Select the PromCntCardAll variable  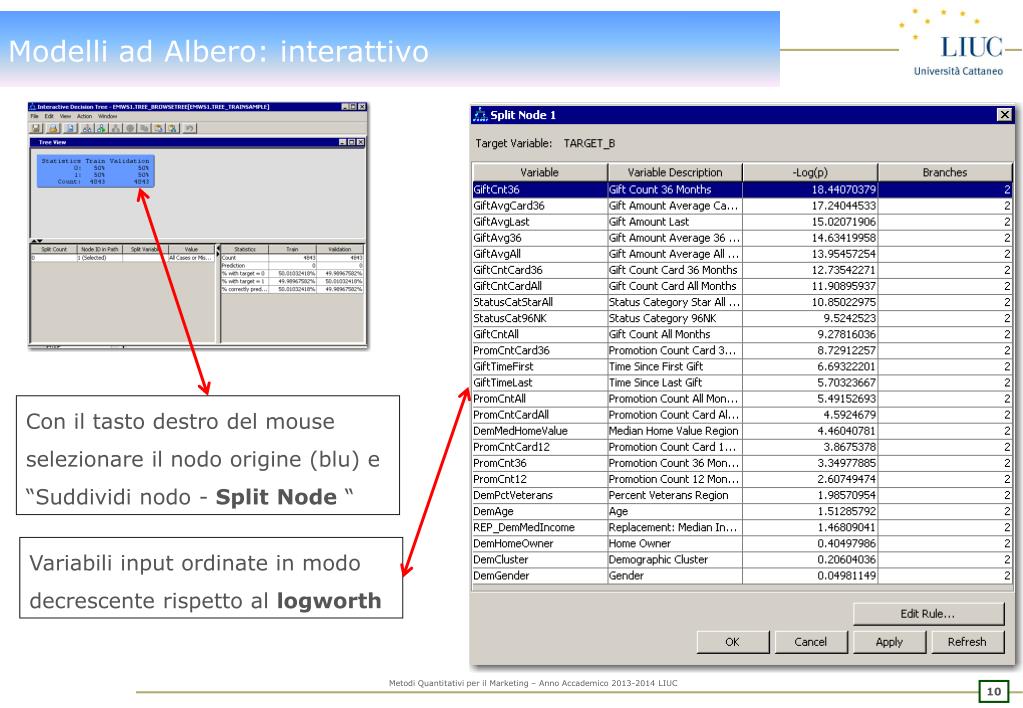tap(540, 414)
